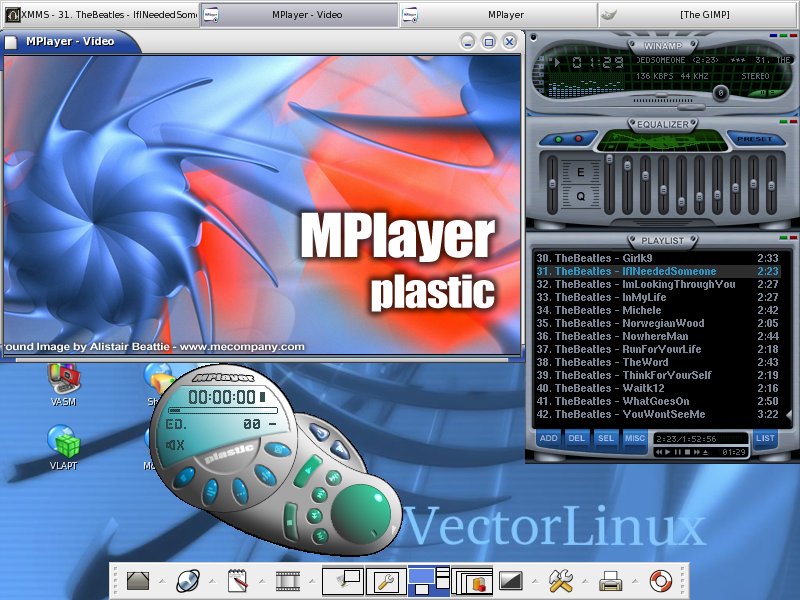Toggle the red equalizer auto button
Image resolution: width=800 pixels, height=600 pixels.
click(x=579, y=139)
